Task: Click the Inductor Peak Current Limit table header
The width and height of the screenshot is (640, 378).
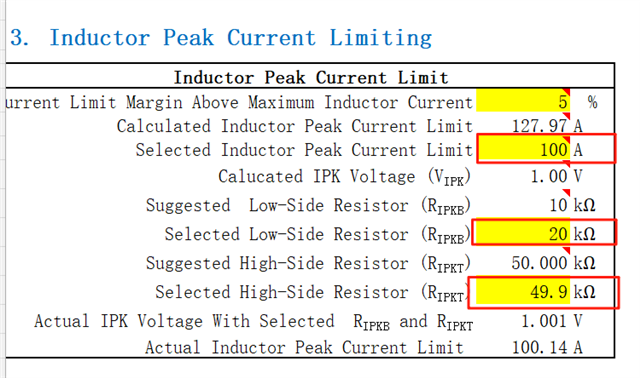Action: point(311,77)
